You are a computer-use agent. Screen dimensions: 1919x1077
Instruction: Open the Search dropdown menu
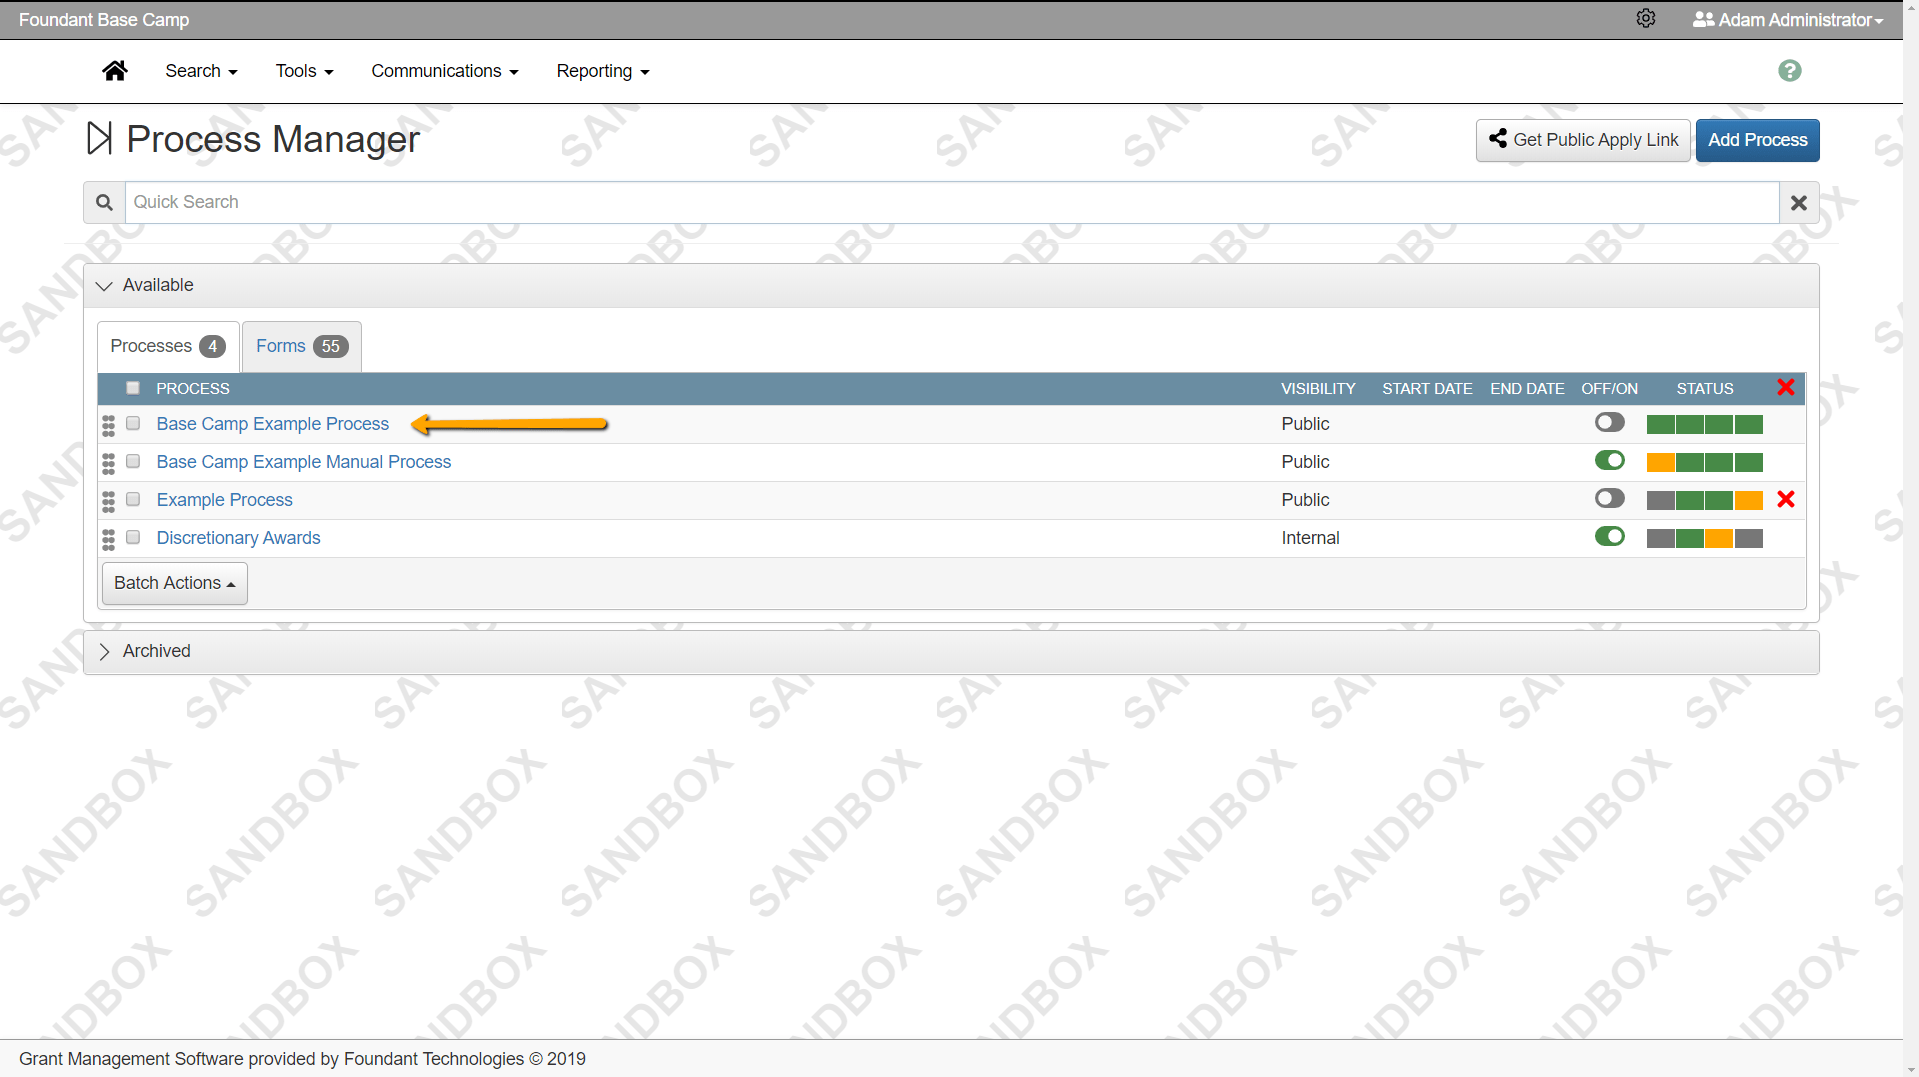pyautogui.click(x=201, y=71)
